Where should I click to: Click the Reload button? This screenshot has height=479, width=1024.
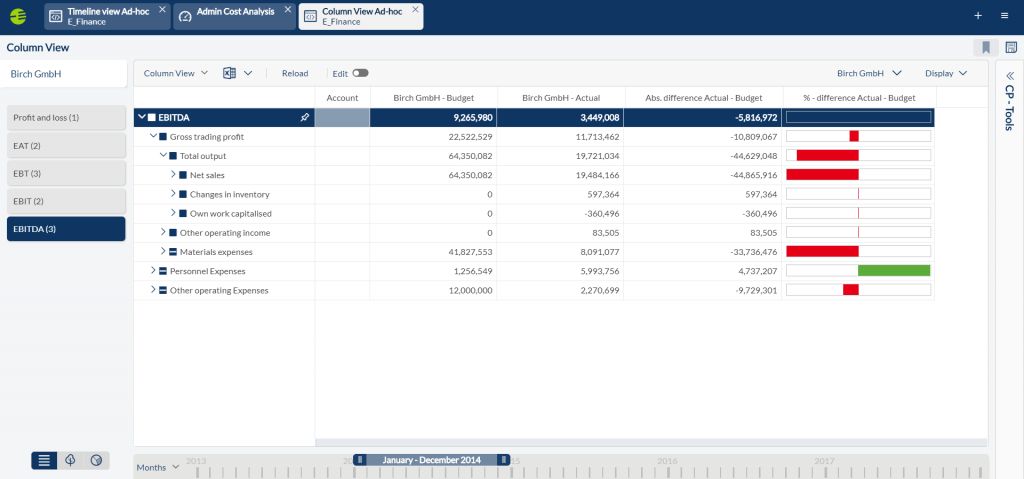coord(295,73)
